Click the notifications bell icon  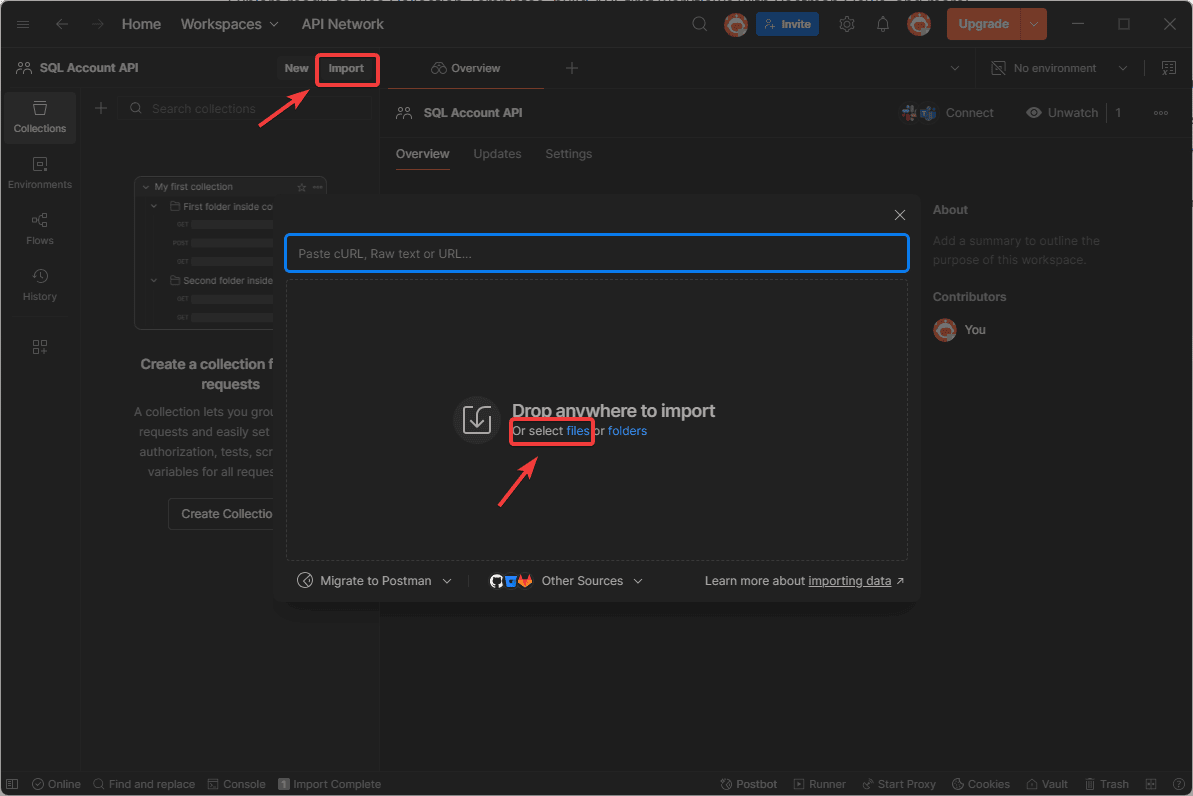pyautogui.click(x=883, y=24)
